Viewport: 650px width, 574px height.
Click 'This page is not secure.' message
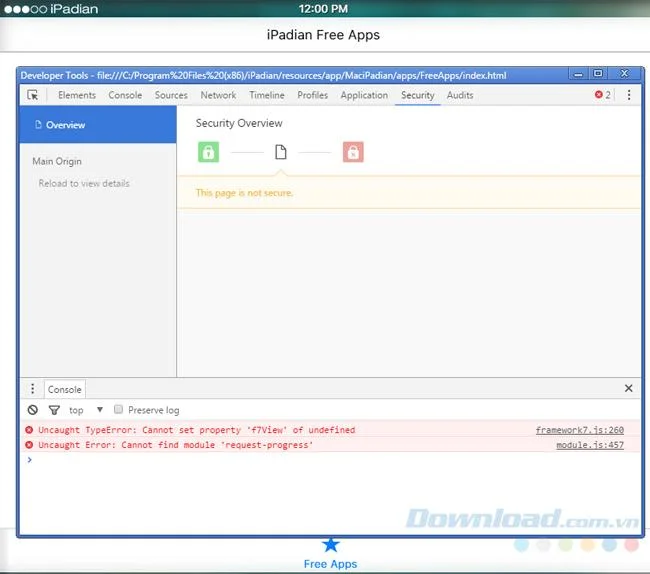(x=245, y=193)
